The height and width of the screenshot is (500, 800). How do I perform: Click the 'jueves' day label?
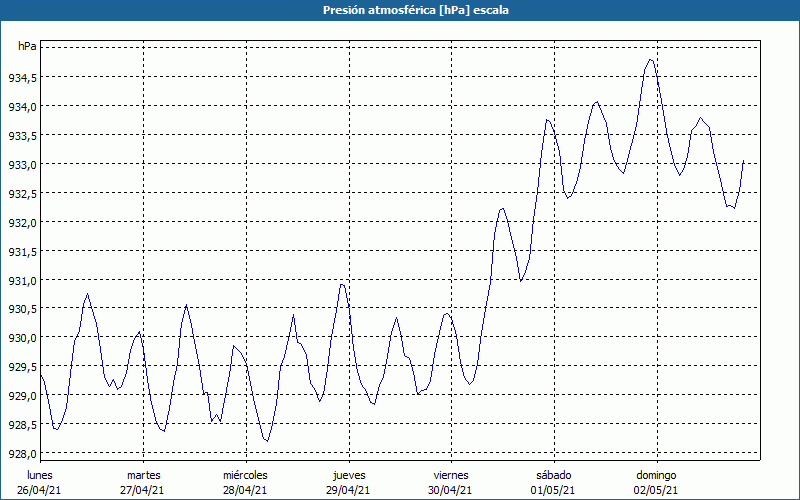(x=349, y=476)
